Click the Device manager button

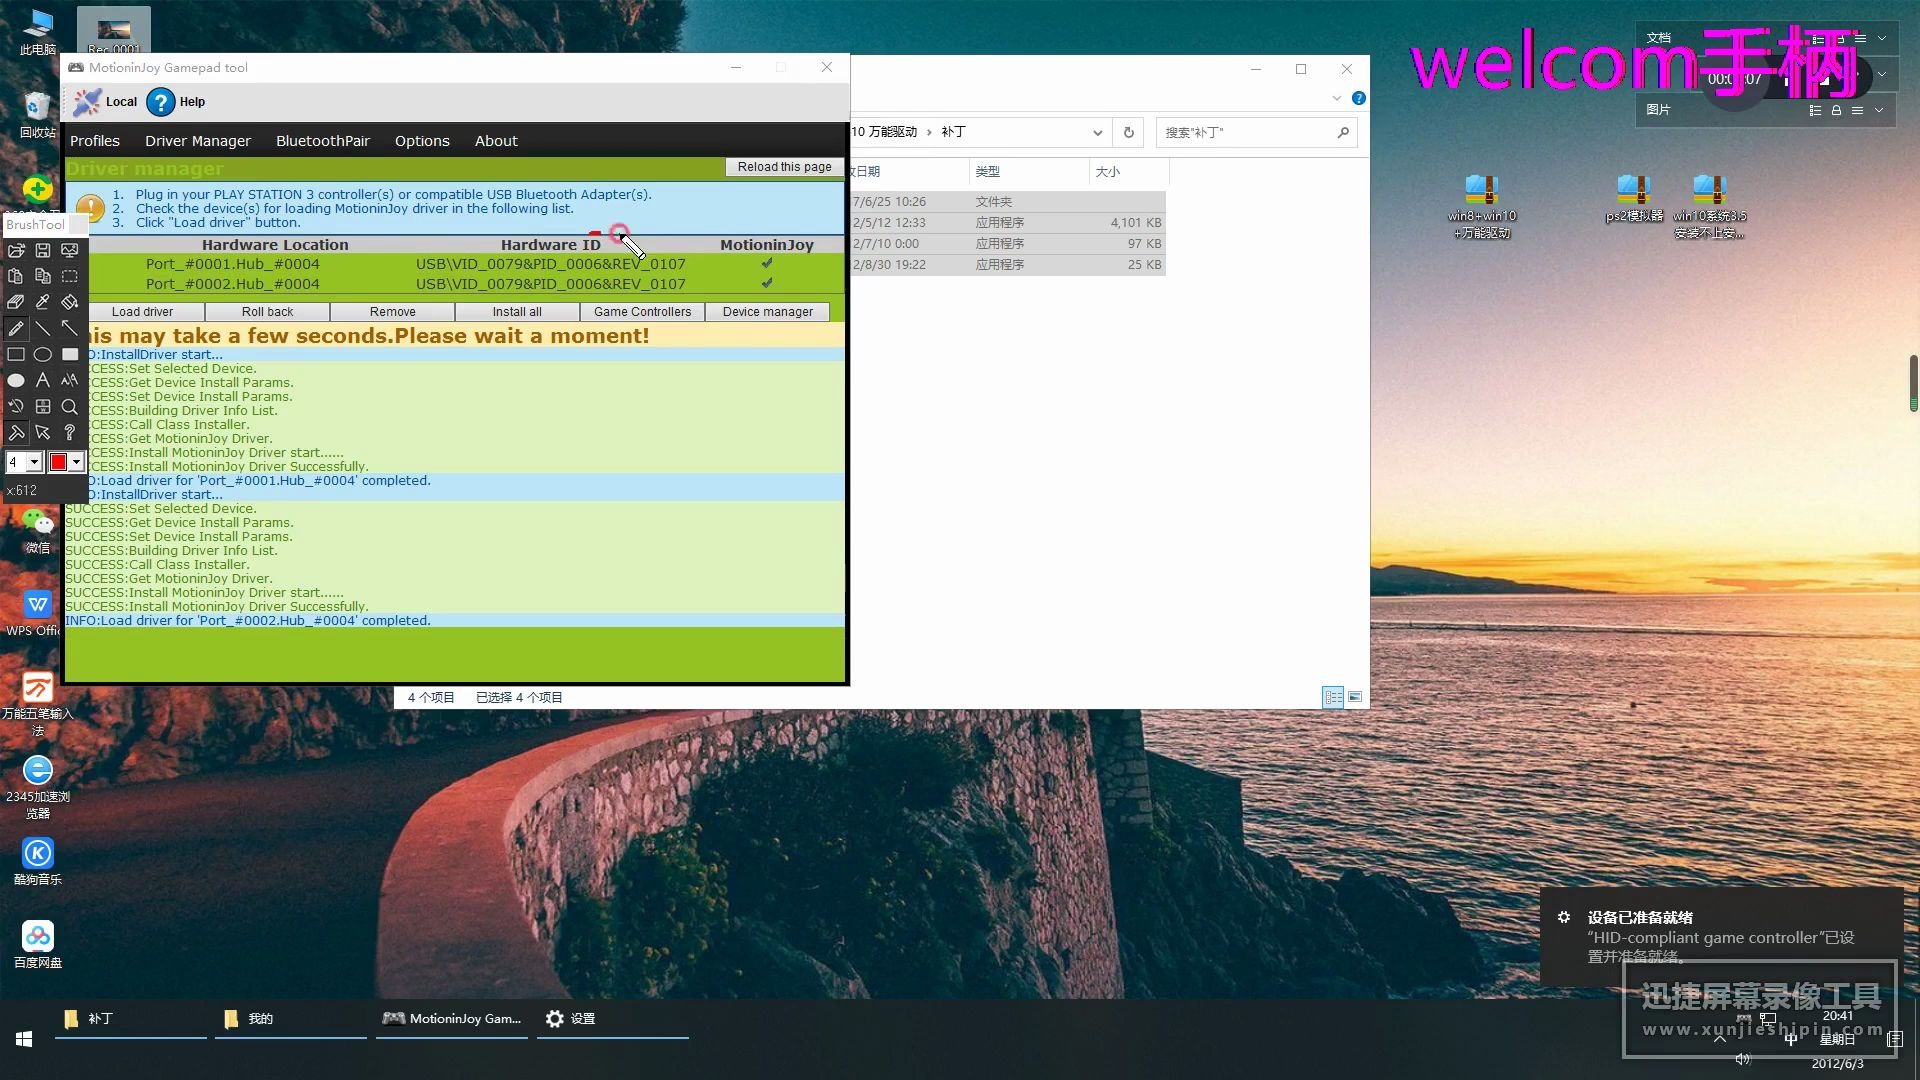768,312
